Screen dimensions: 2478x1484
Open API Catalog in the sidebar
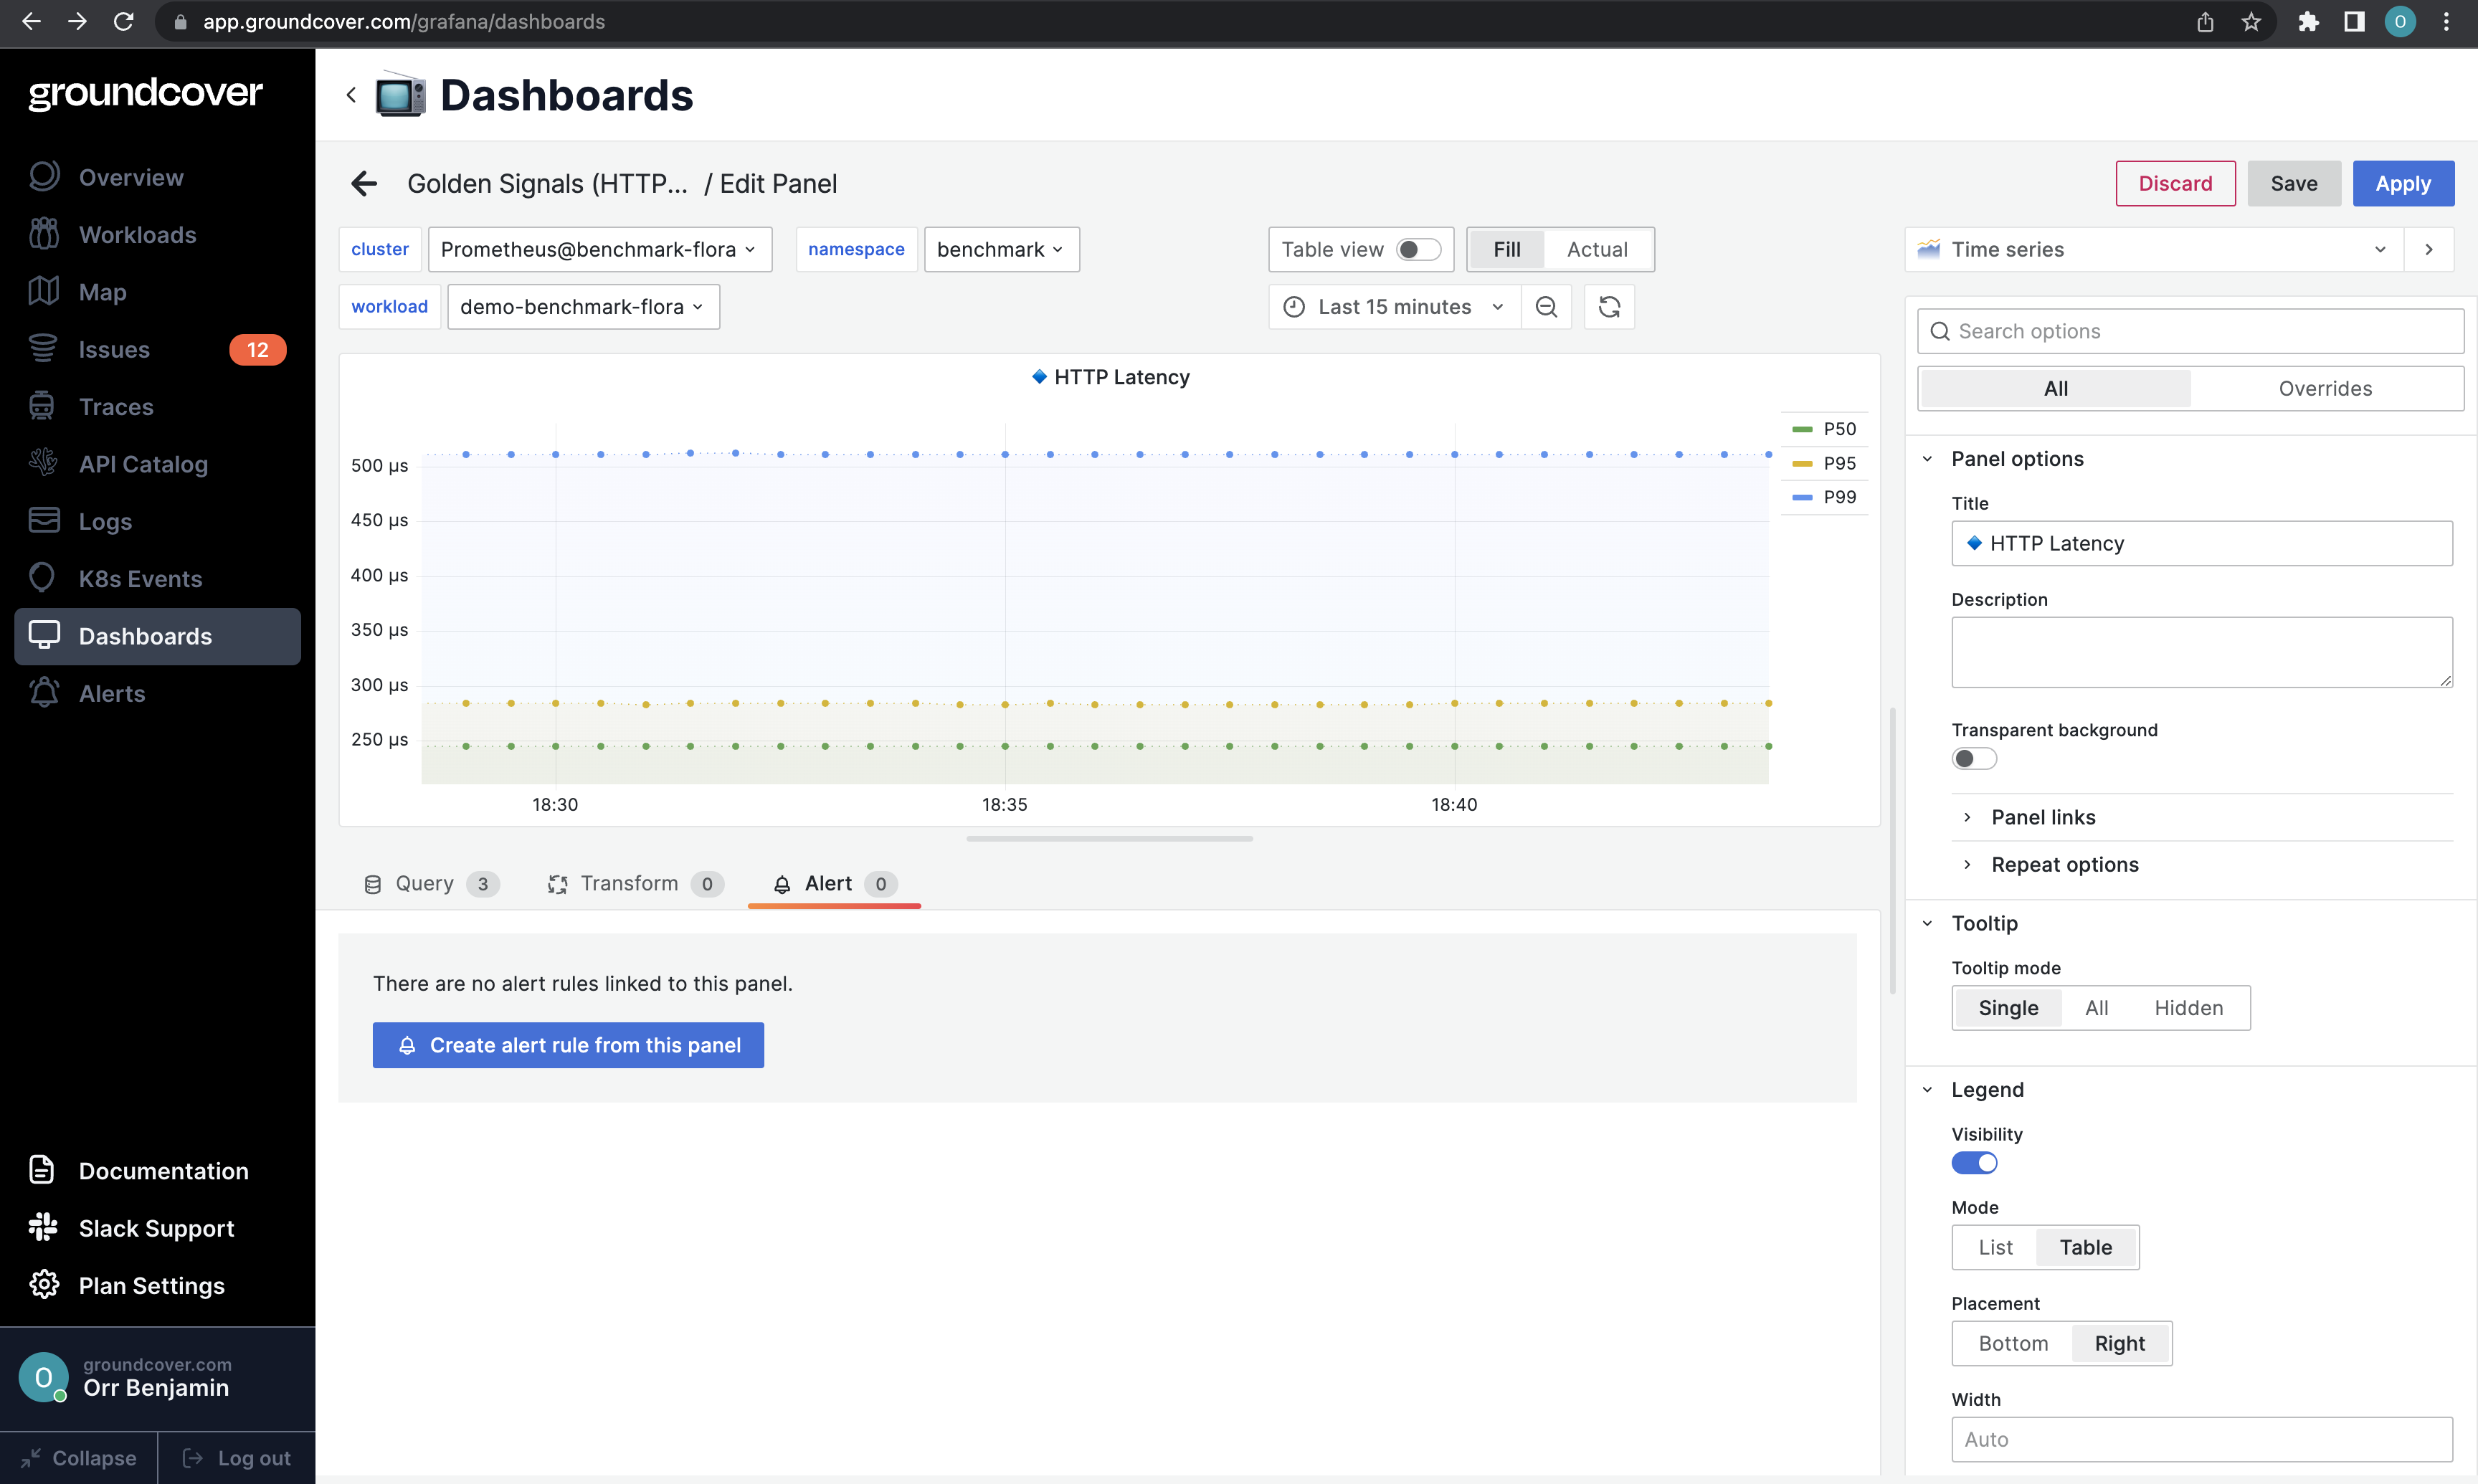pos(143,464)
